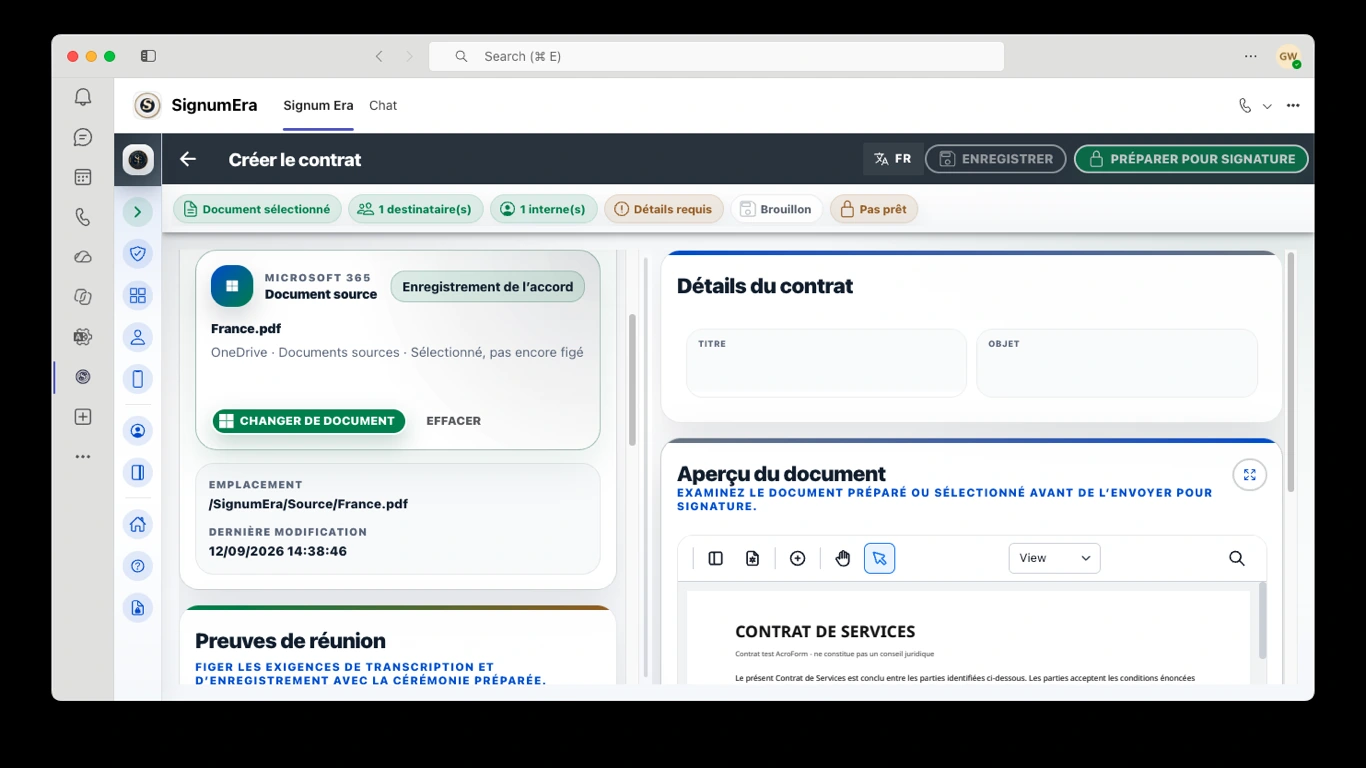The width and height of the screenshot is (1366, 768).
Task: Open the three-dot menu next to the call chevron
Action: pos(1293,106)
